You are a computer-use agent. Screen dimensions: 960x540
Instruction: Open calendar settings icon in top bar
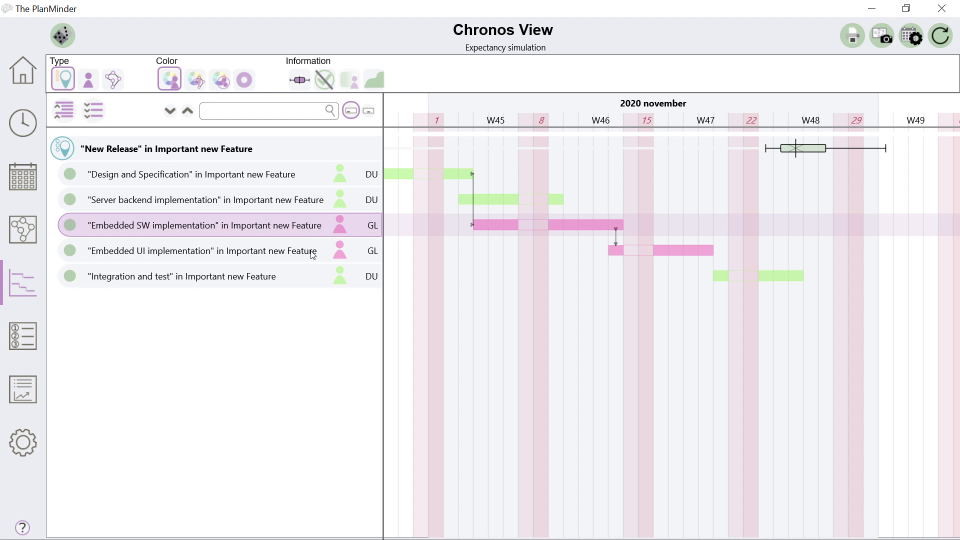click(x=911, y=36)
